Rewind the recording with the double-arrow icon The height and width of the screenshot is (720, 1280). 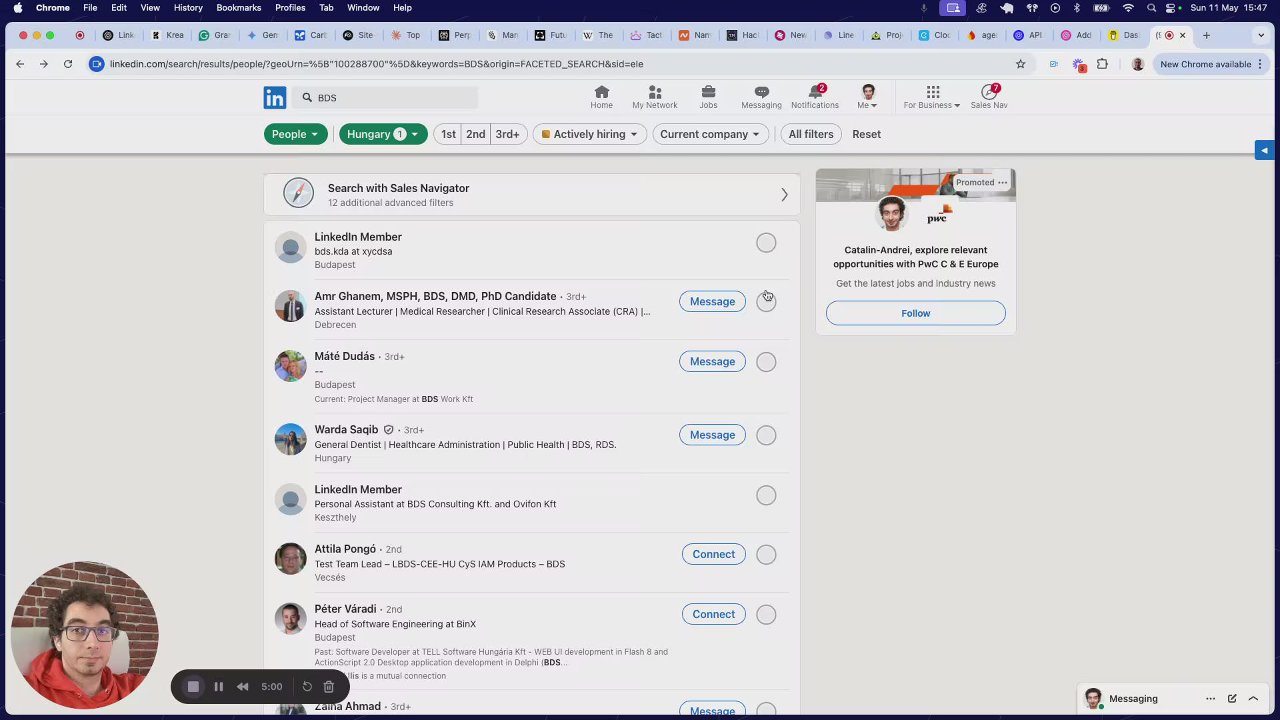tap(242, 687)
